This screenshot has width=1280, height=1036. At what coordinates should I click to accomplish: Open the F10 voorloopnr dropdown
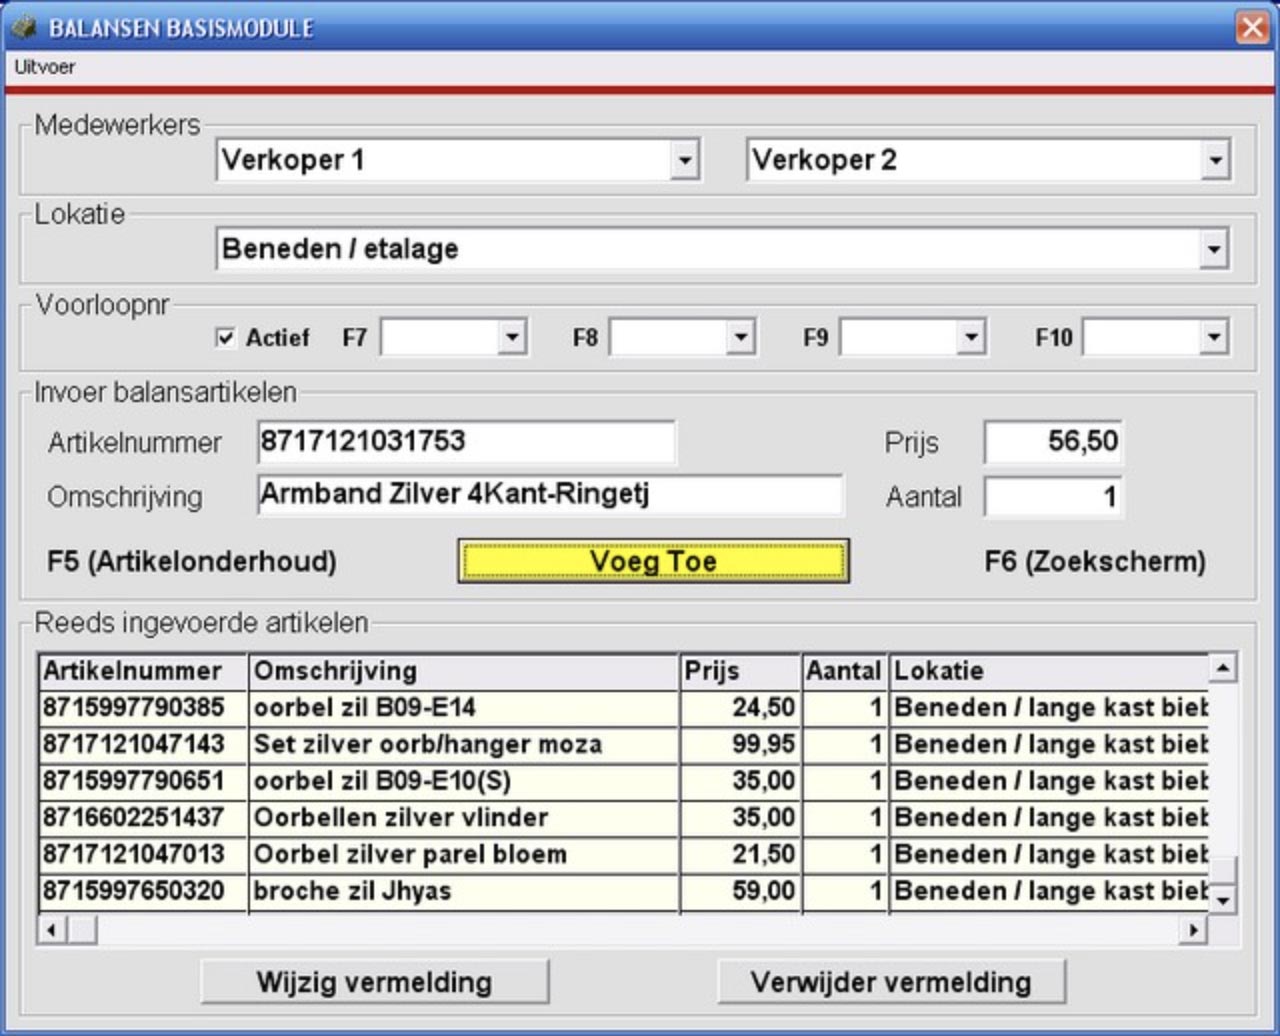pyautogui.click(x=1214, y=338)
